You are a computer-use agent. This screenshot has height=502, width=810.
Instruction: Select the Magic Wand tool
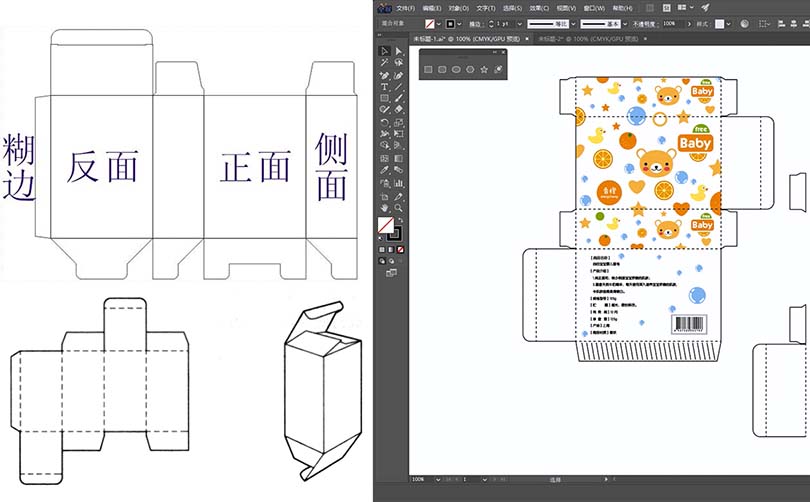point(384,62)
